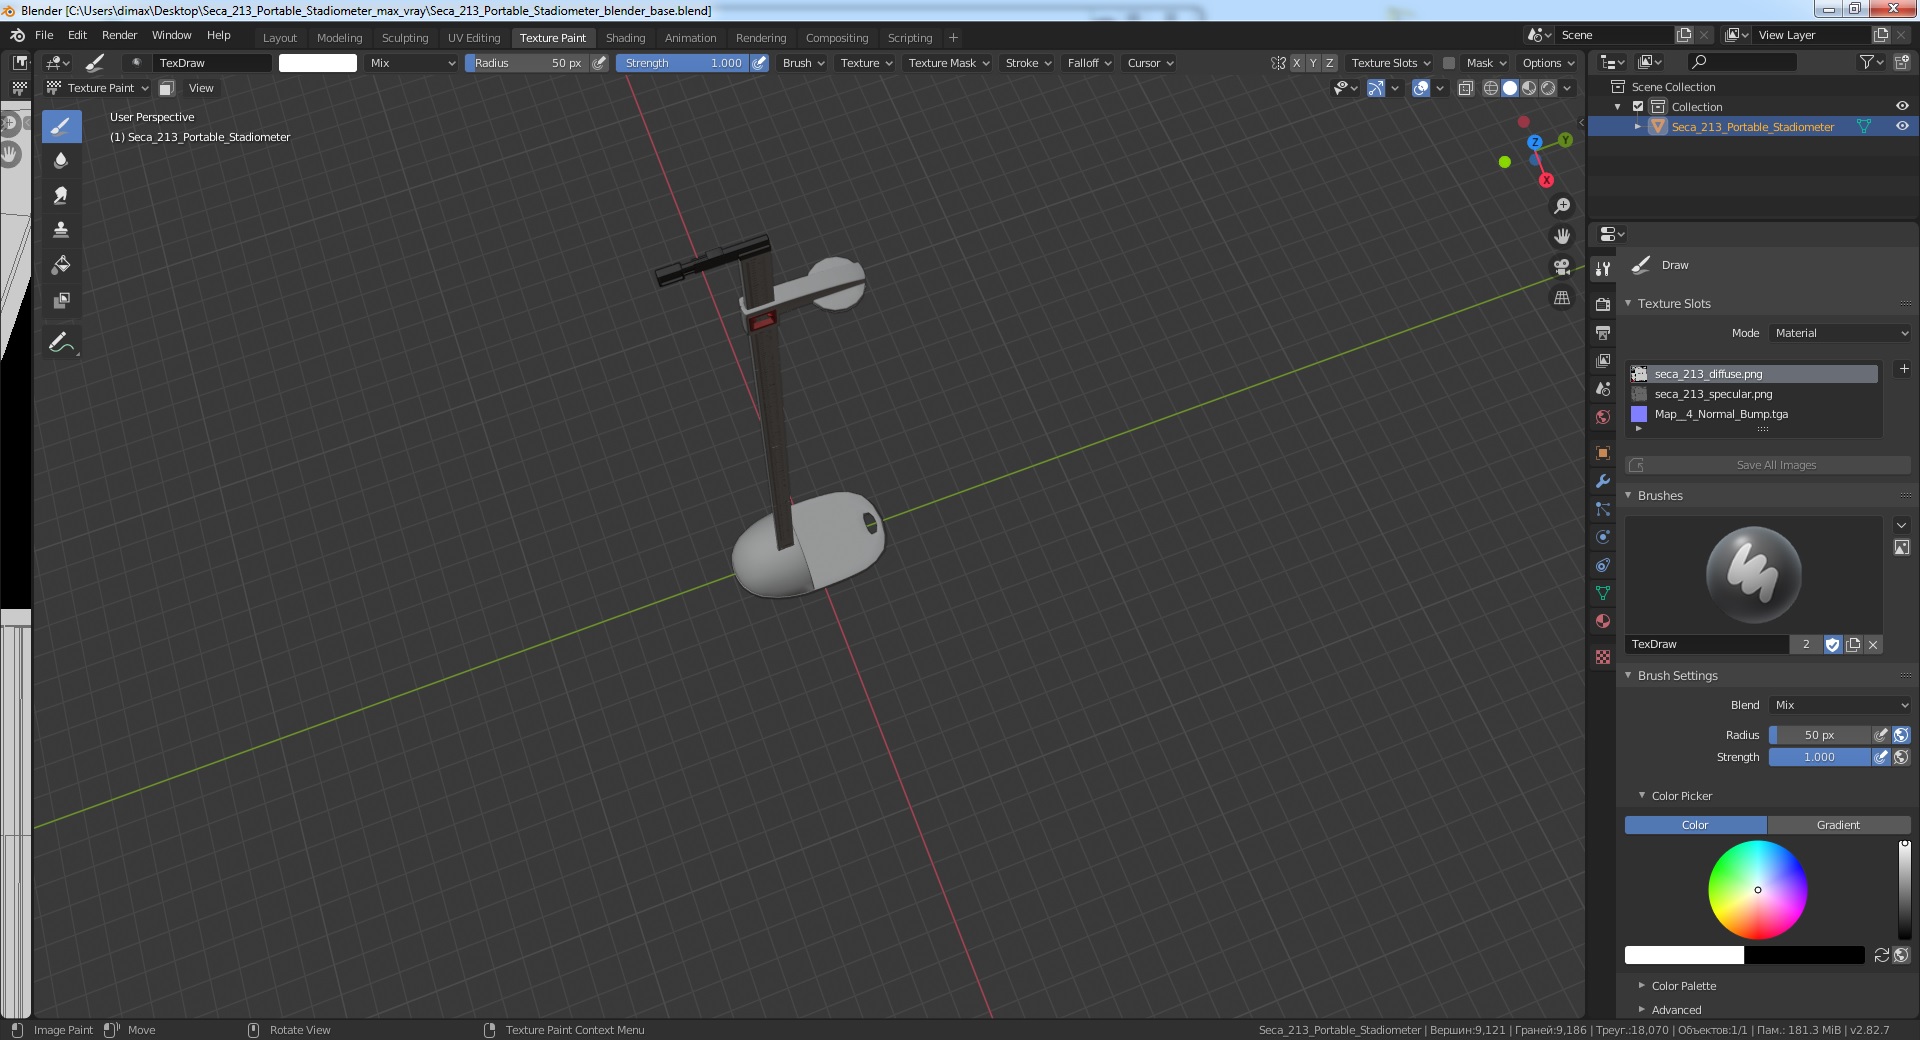Open the Brush popover

[804, 63]
